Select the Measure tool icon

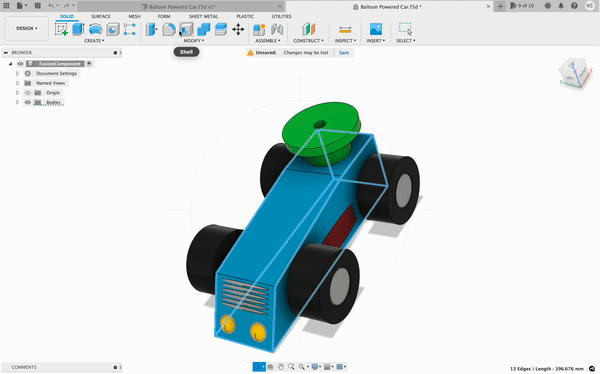coord(345,29)
